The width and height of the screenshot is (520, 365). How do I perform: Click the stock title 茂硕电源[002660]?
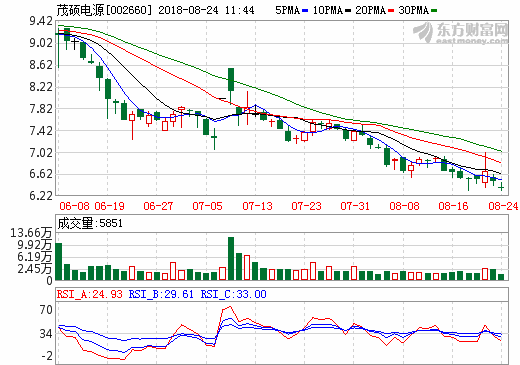click(104, 10)
